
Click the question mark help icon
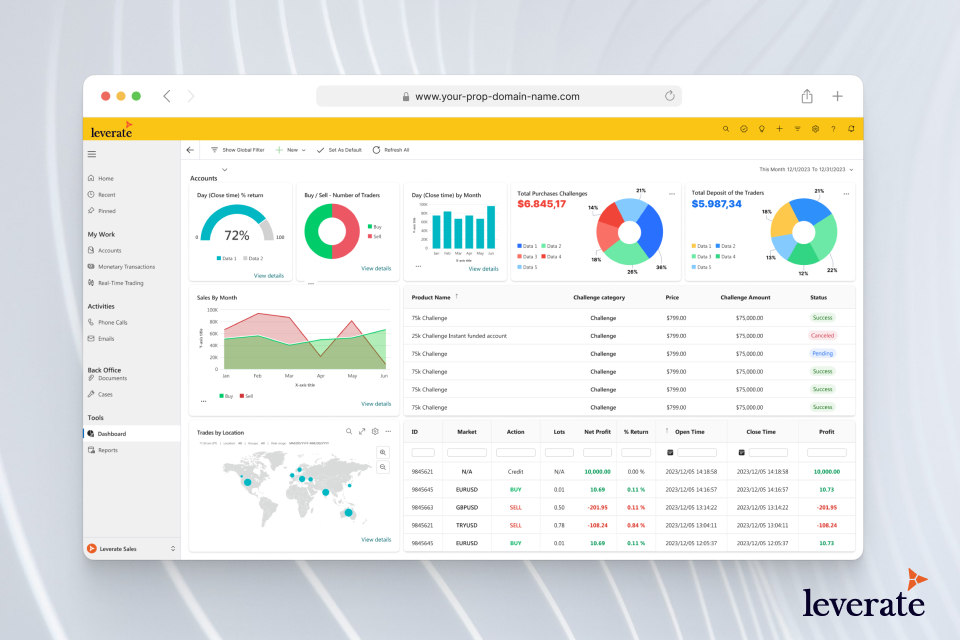tap(833, 129)
